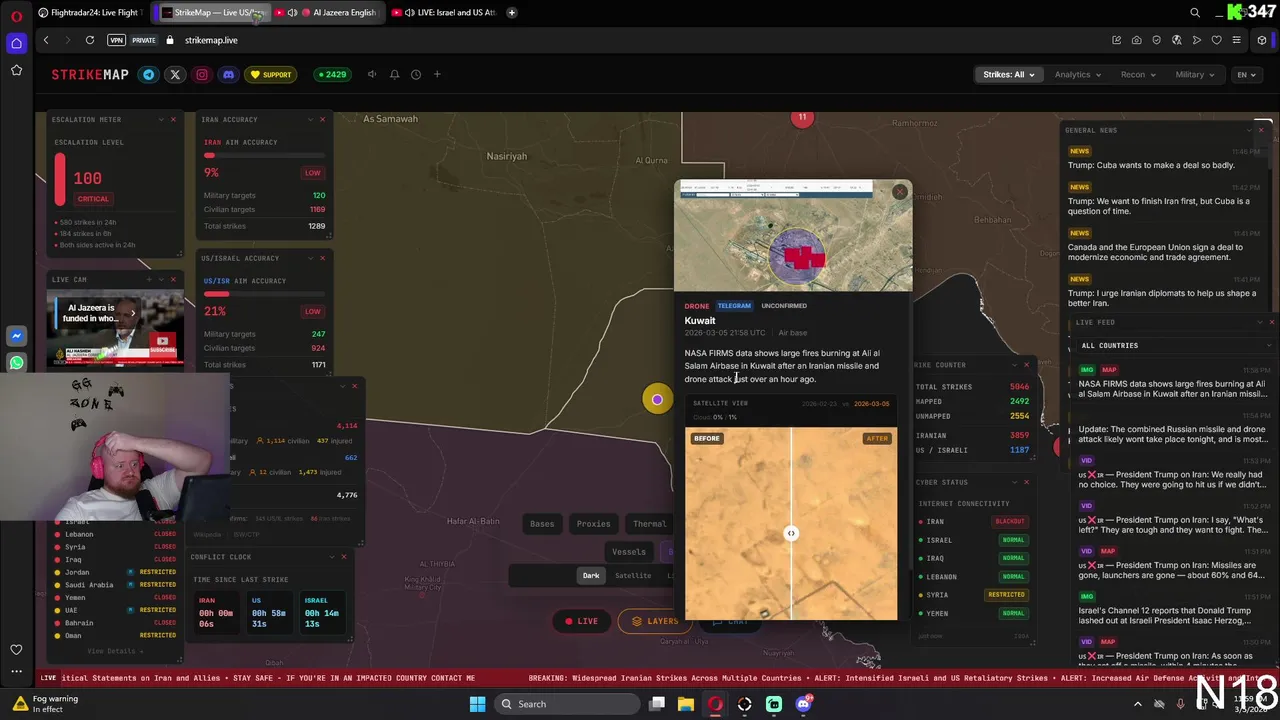Click the before/after satellite comparison handle
The height and width of the screenshot is (720, 1280).
[791, 533]
